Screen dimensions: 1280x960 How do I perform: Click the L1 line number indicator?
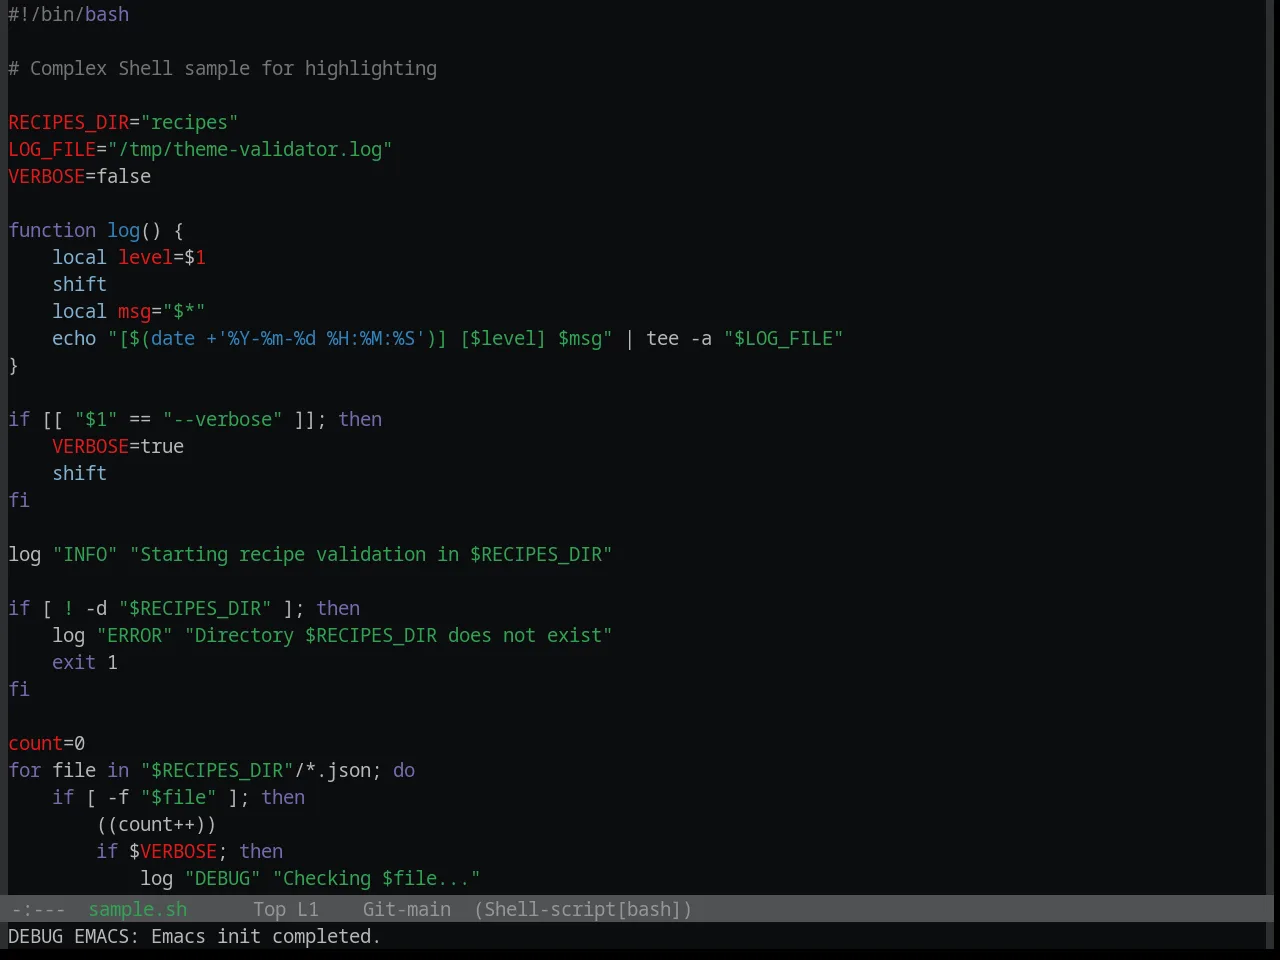tap(307, 909)
